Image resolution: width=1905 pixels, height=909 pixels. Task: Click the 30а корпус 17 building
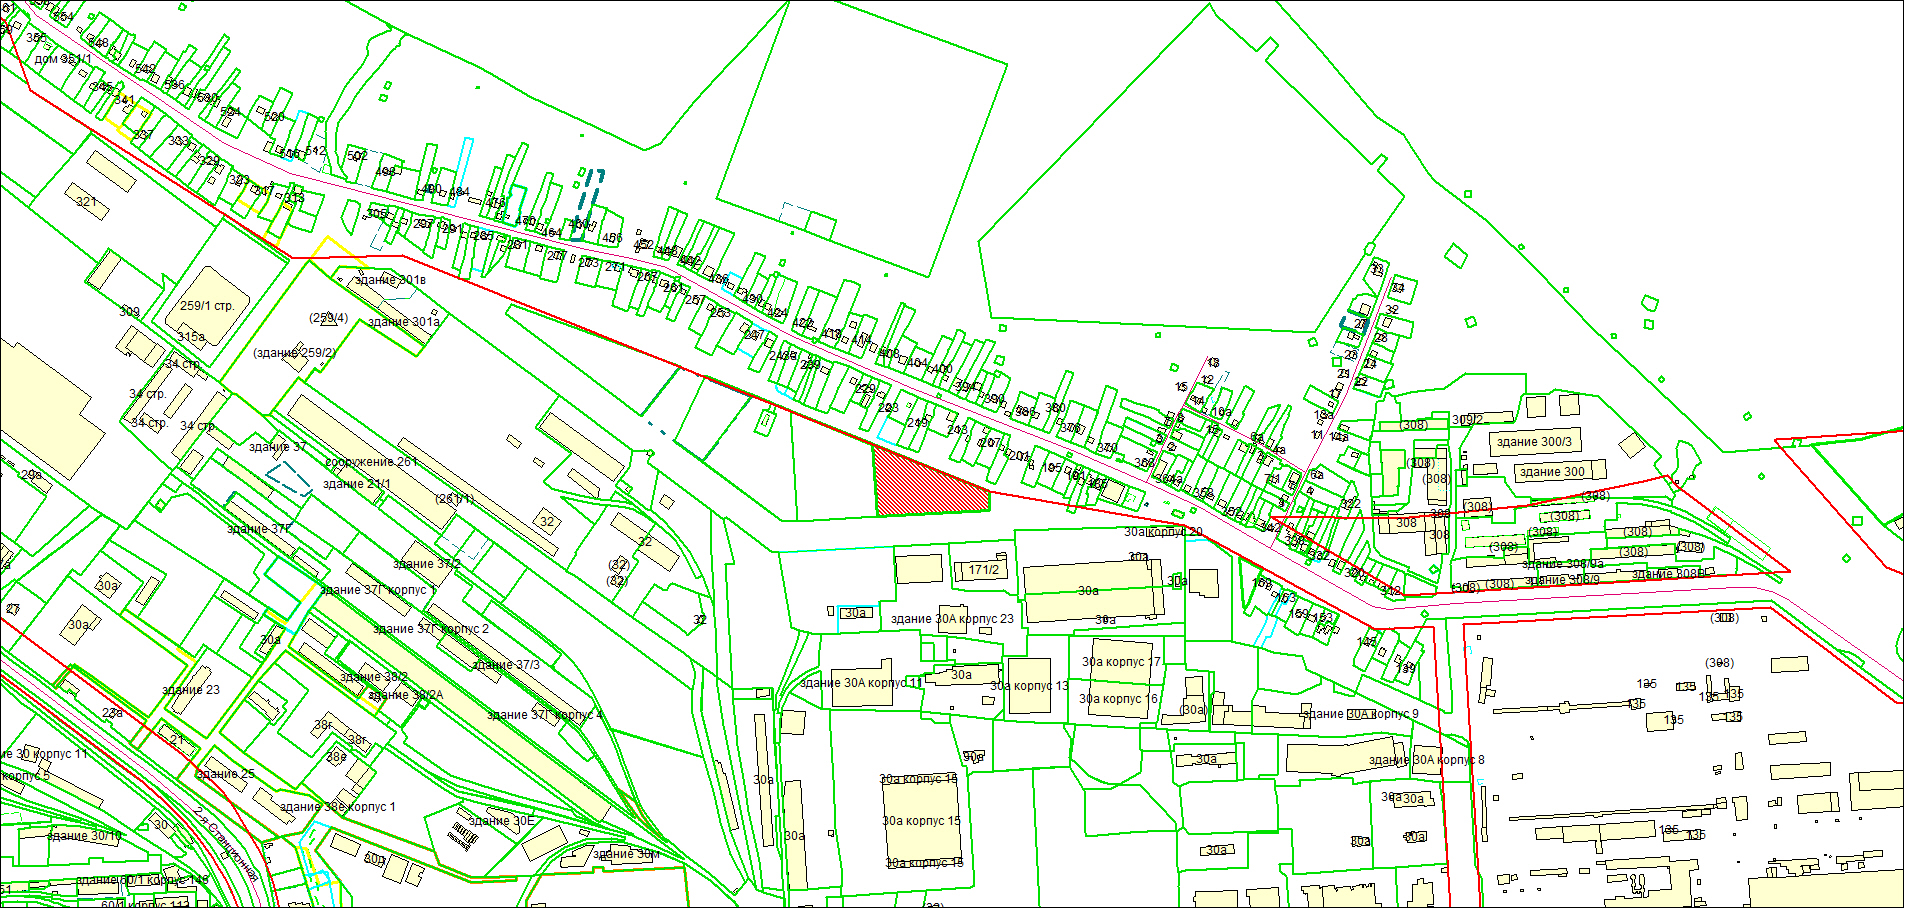click(1120, 662)
